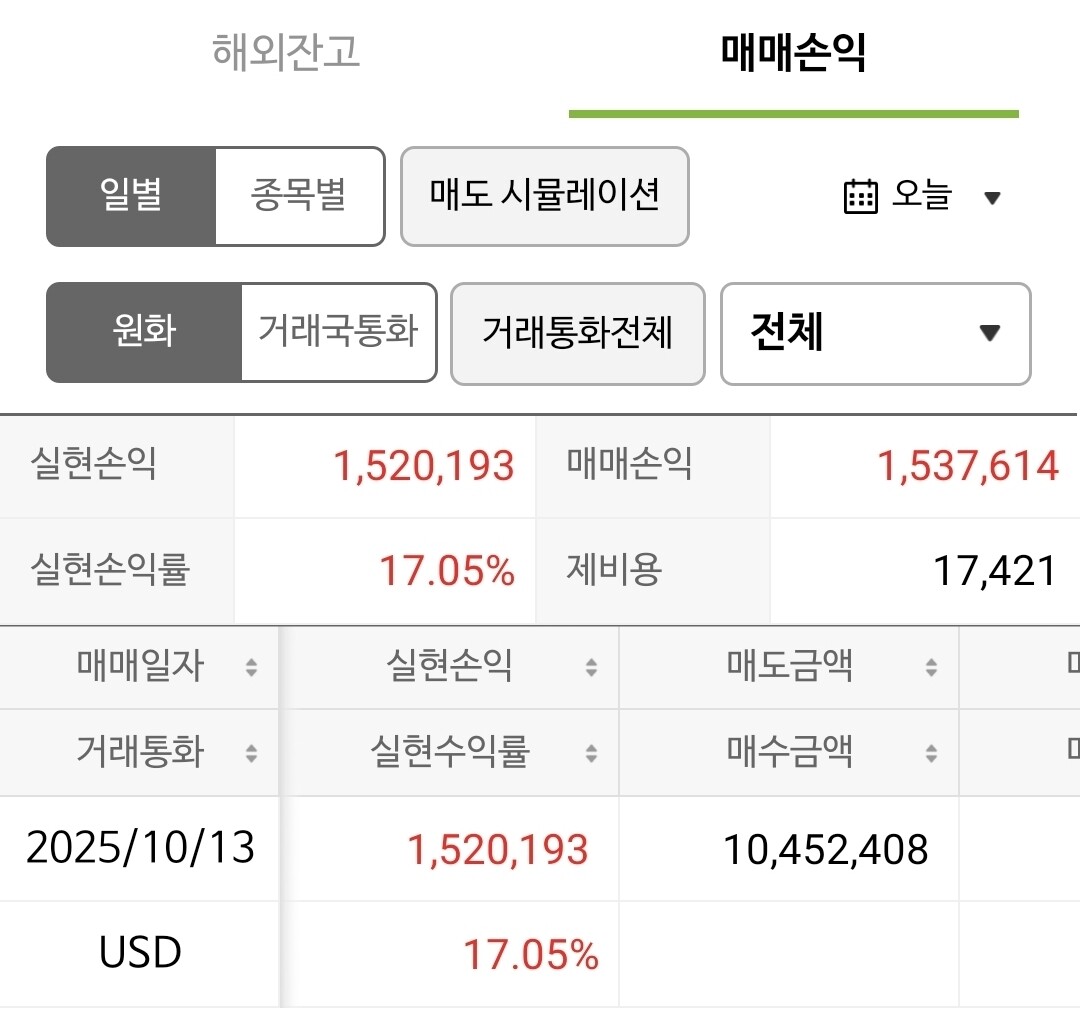Open the 매매손익 tab

tap(793, 52)
